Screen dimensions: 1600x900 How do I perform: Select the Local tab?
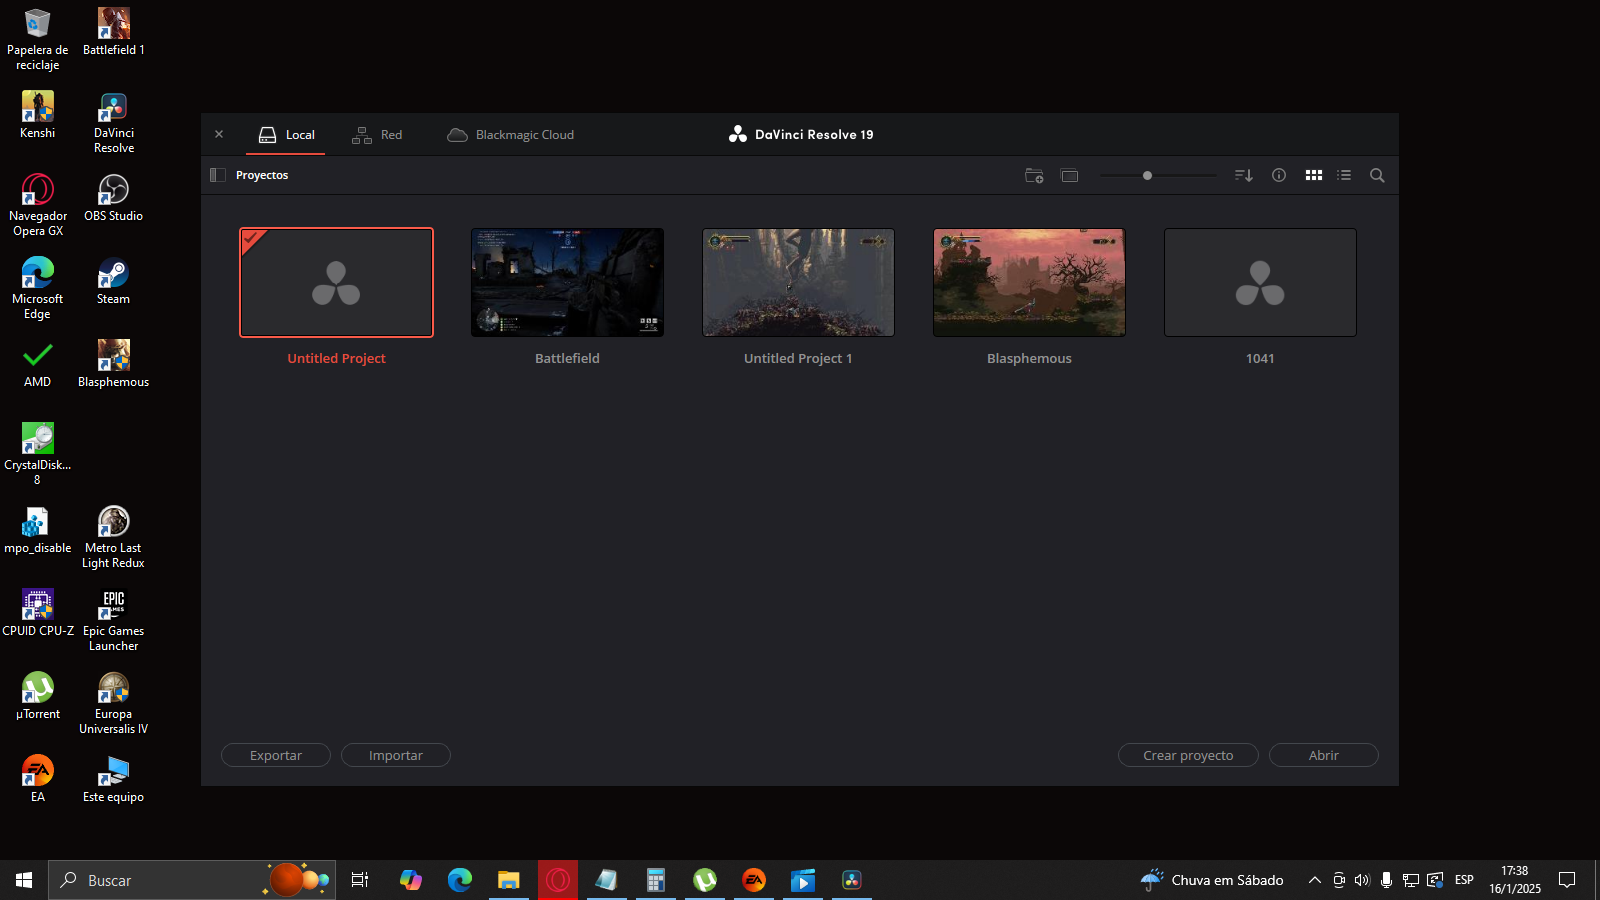[x=286, y=135]
